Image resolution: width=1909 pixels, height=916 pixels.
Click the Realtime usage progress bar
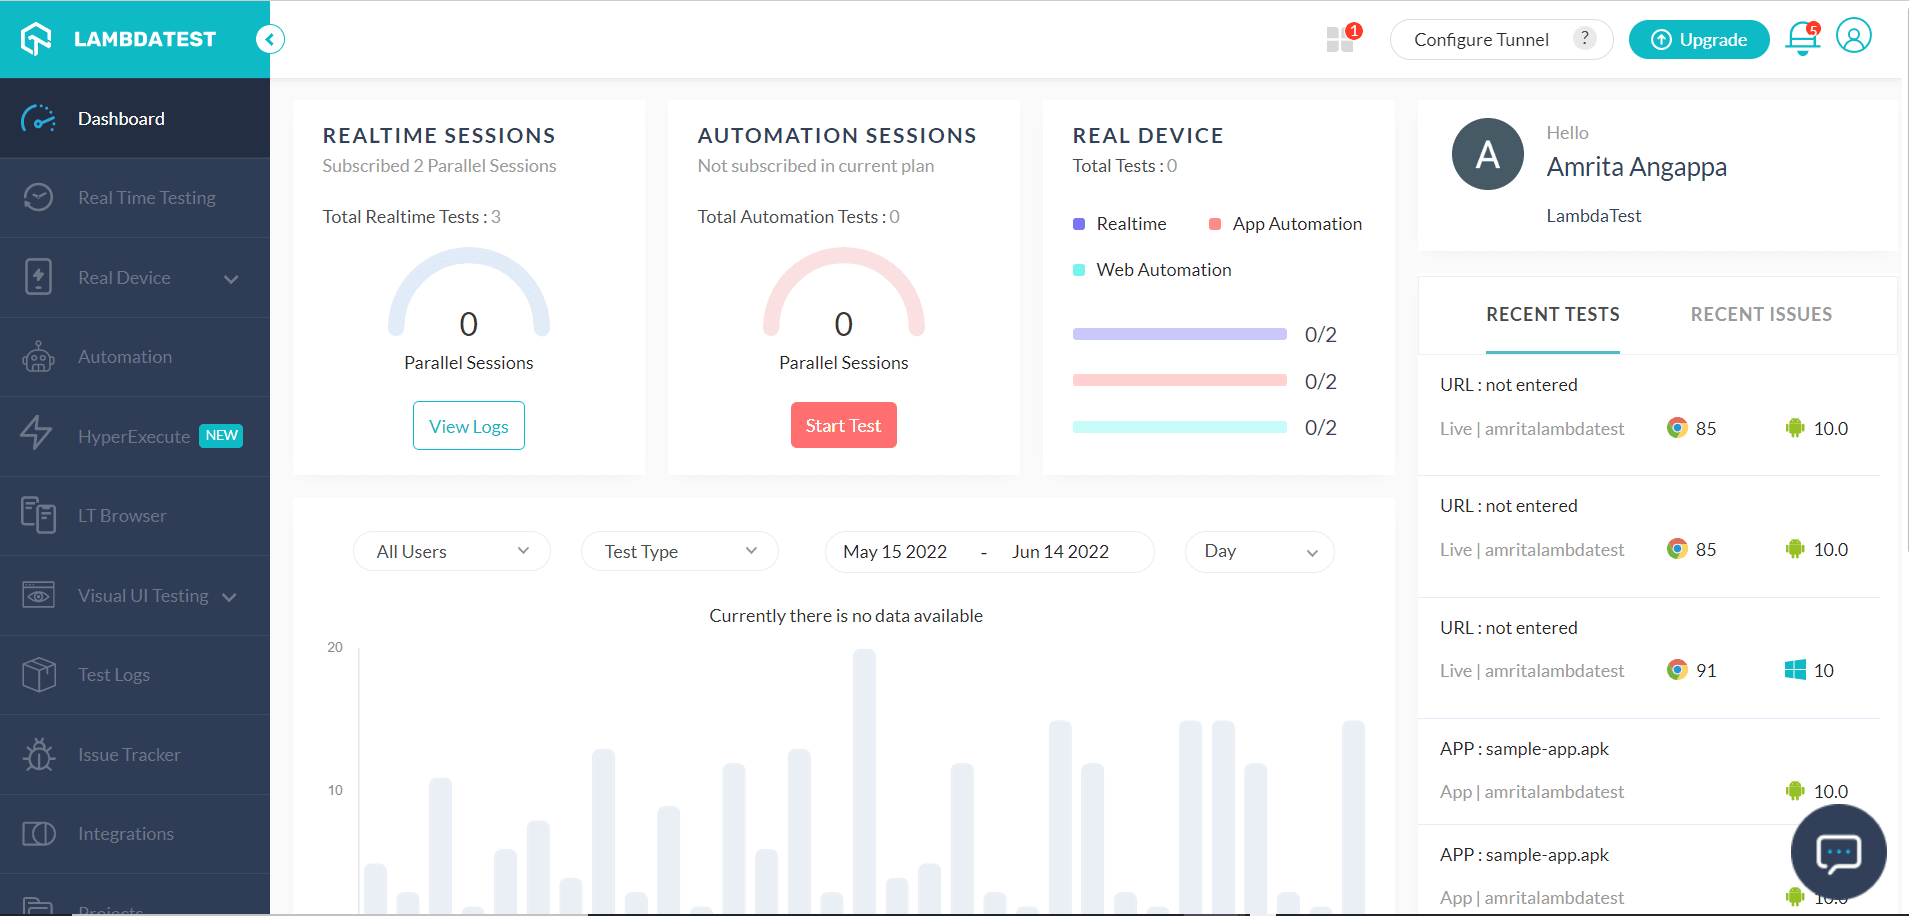click(x=1178, y=334)
